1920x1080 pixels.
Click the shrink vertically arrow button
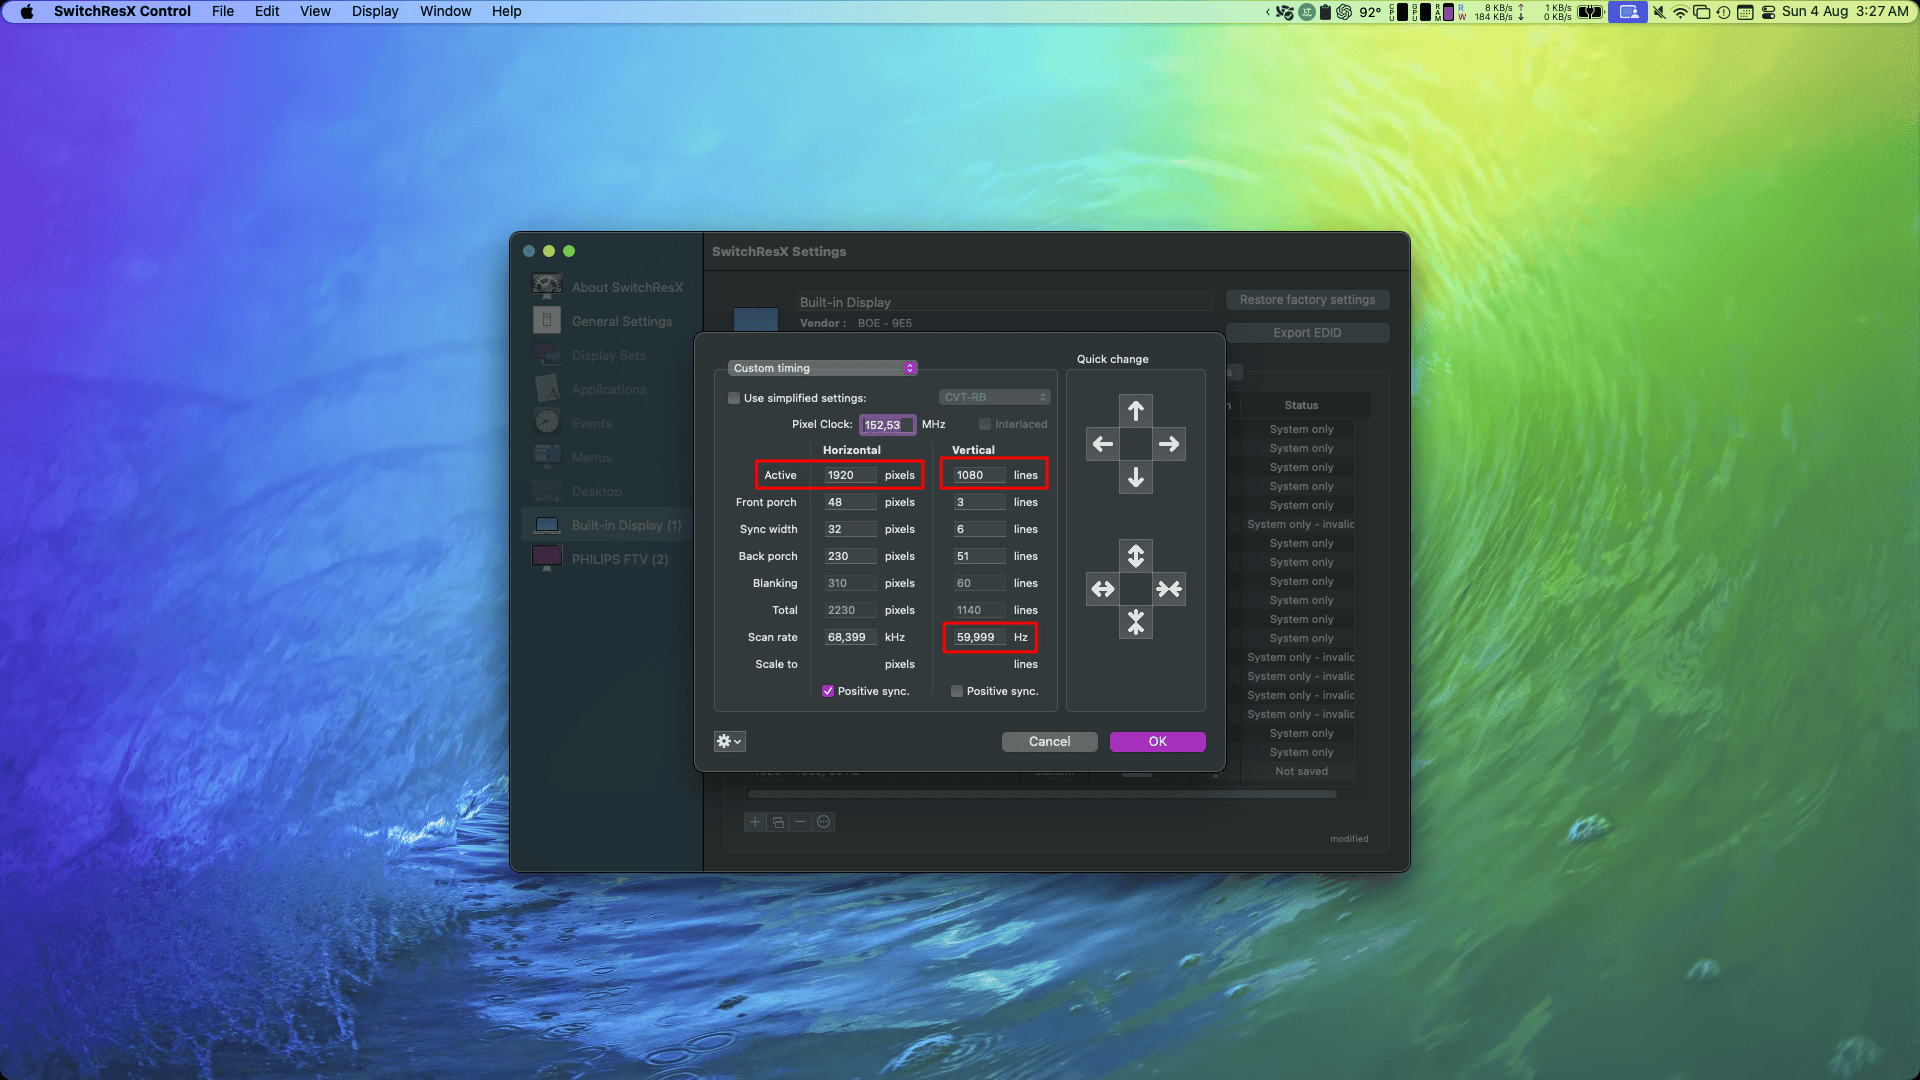tap(1136, 622)
